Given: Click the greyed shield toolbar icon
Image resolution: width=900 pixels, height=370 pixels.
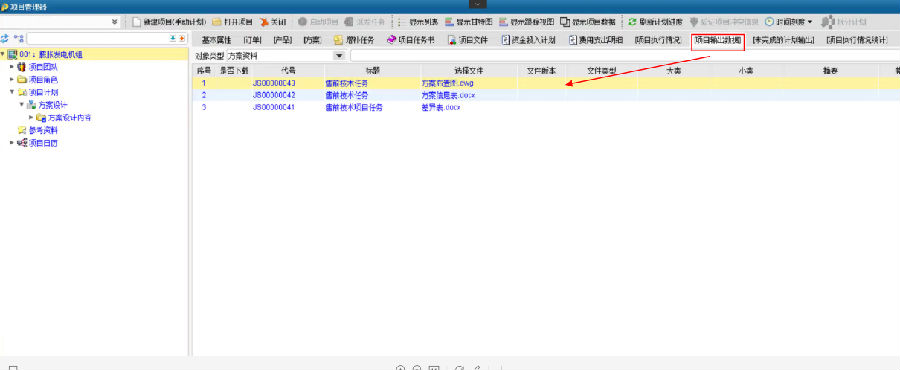Looking at the screenshot, I should [694, 22].
